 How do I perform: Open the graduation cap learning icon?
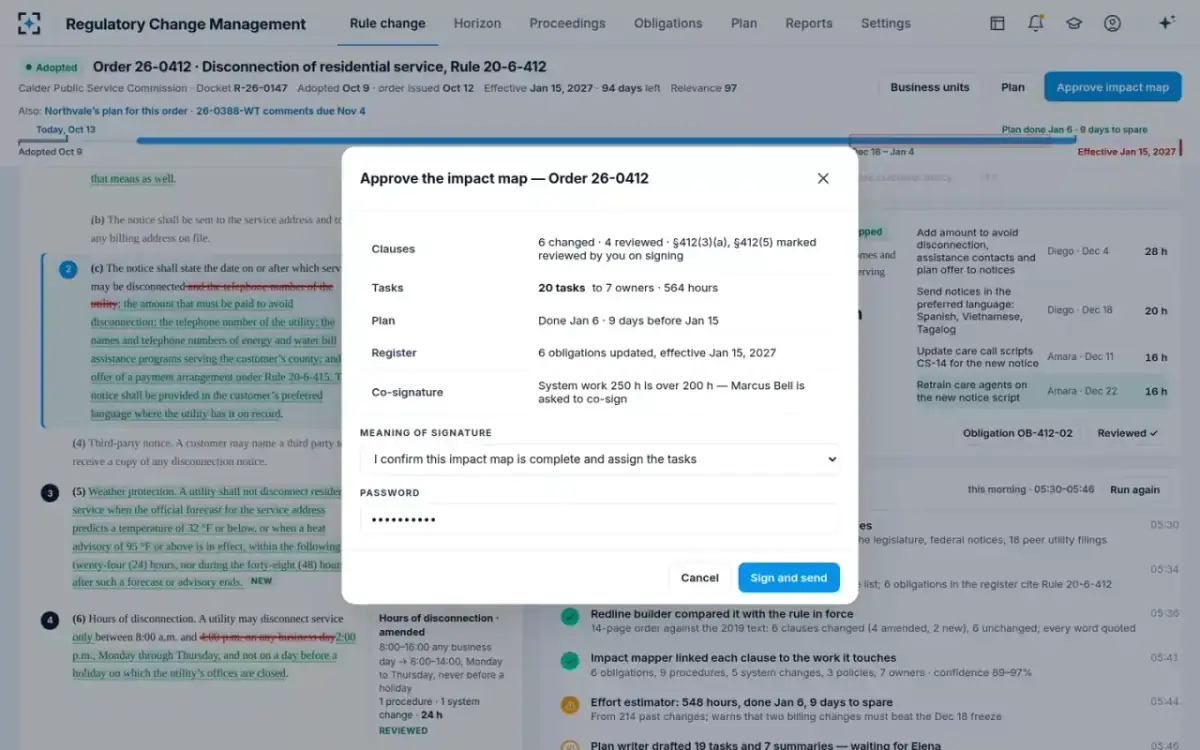coord(1074,23)
